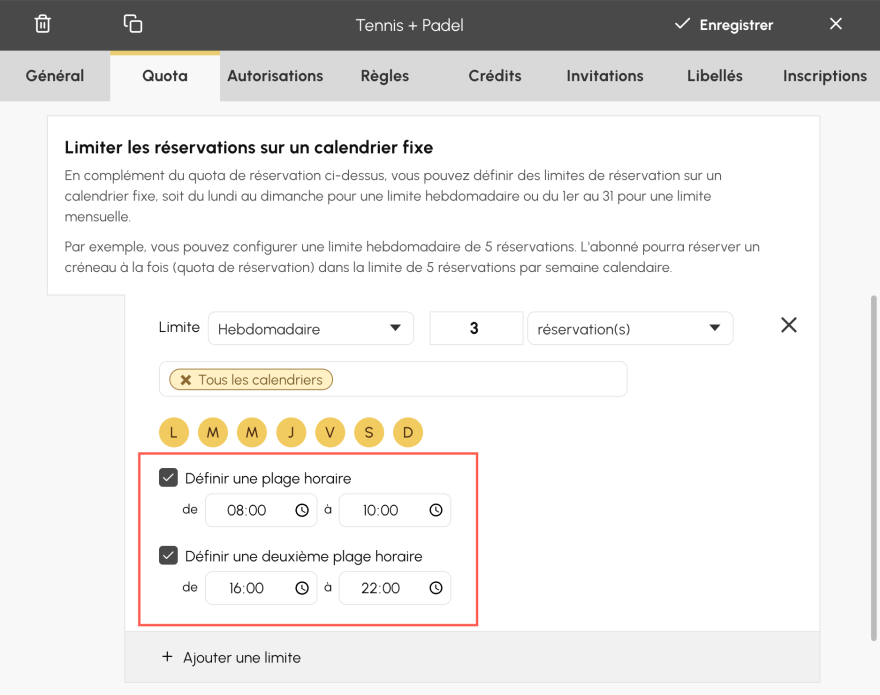Toggle the Saturday (S) day circle

point(369,432)
